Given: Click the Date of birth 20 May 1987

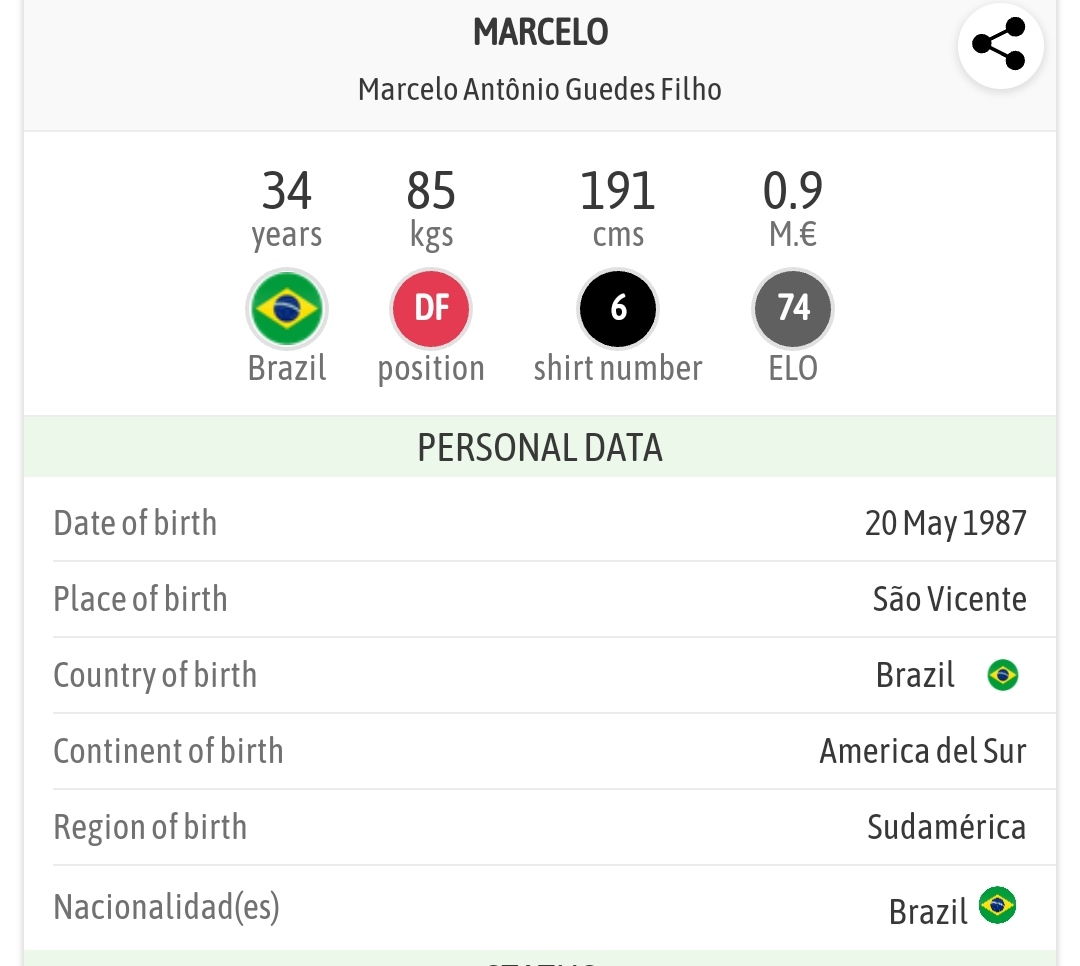Looking at the screenshot, I should 946,524.
